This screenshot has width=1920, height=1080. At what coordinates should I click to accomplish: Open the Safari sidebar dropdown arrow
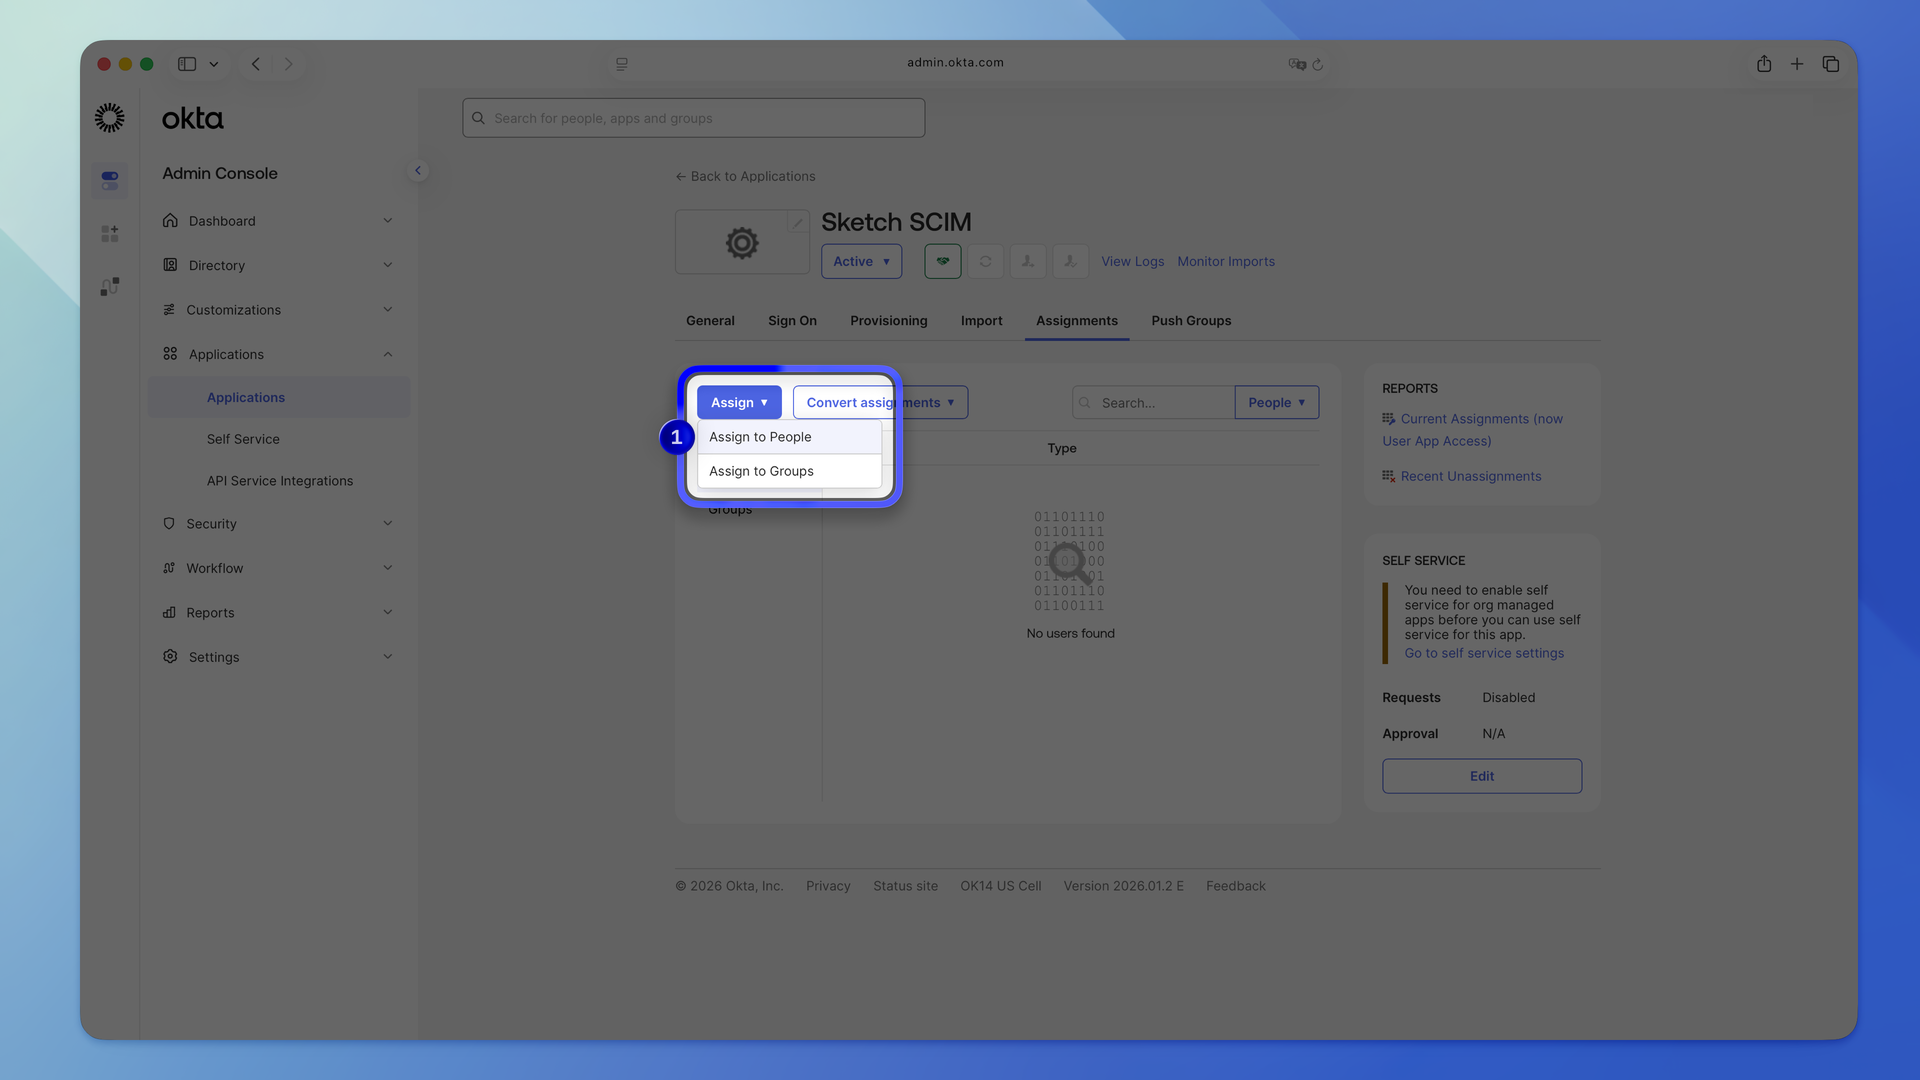(214, 64)
